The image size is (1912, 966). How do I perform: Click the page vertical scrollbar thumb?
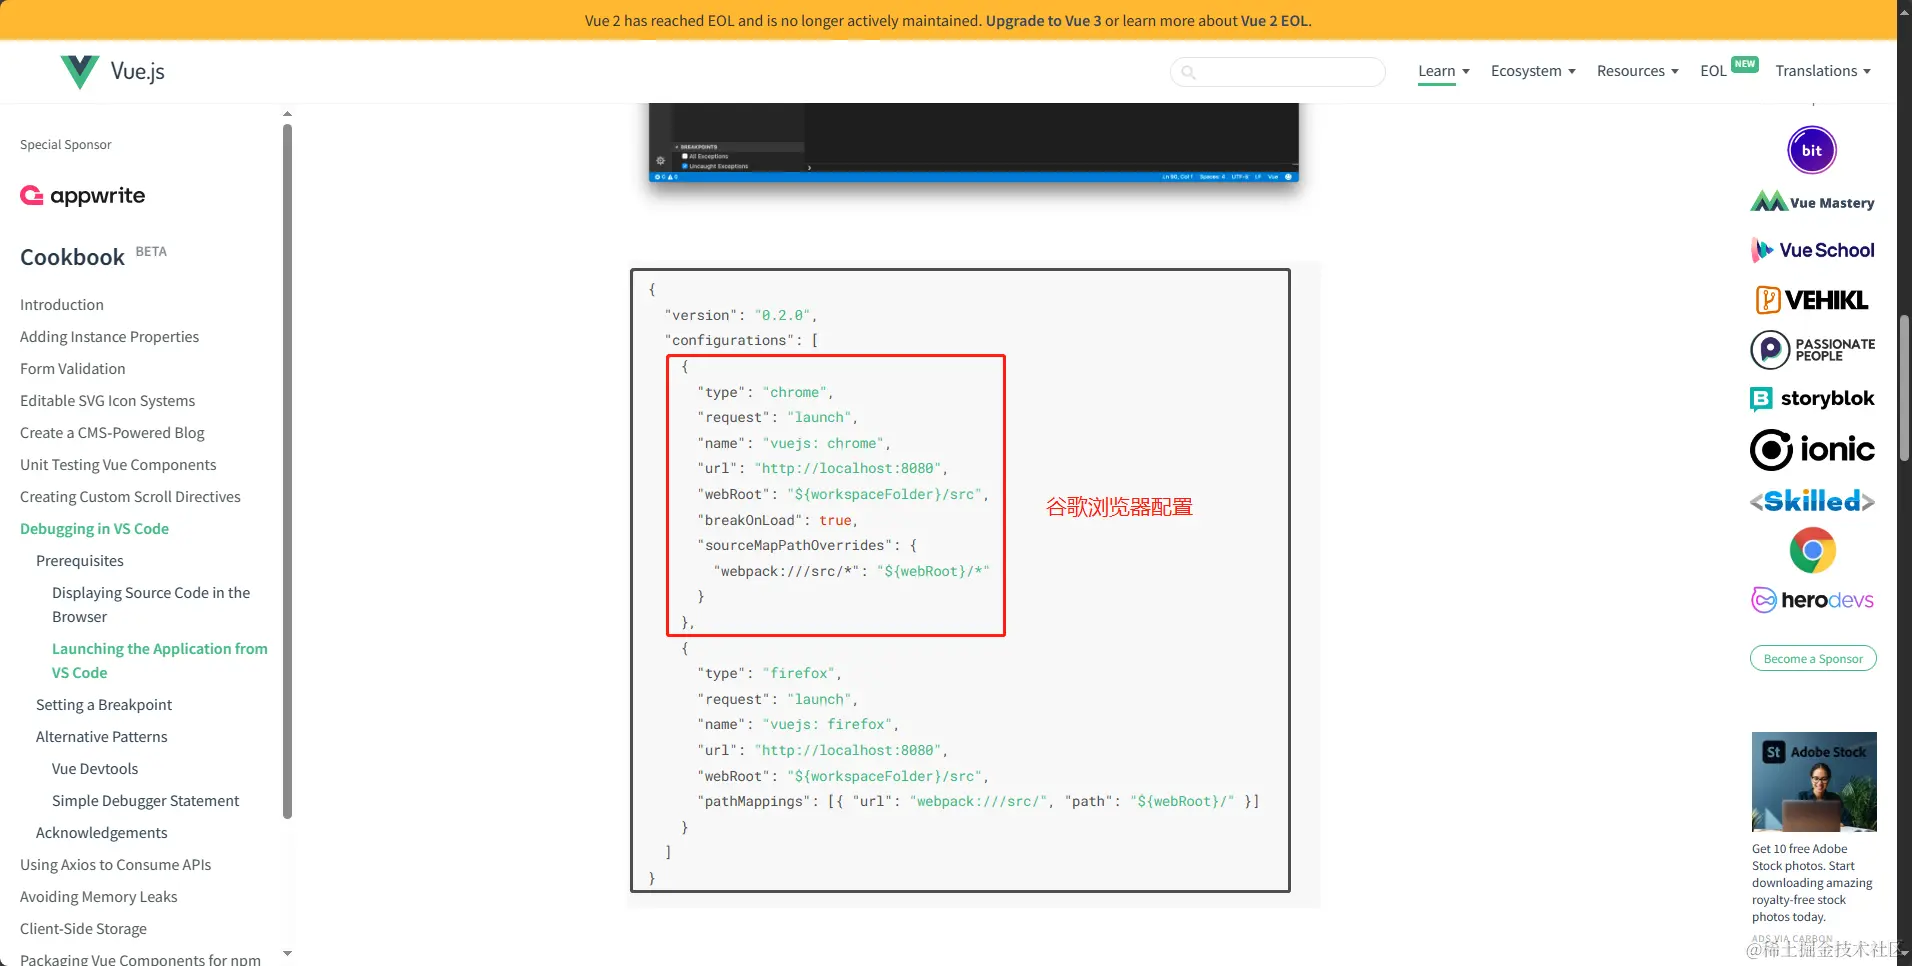[x=1904, y=388]
